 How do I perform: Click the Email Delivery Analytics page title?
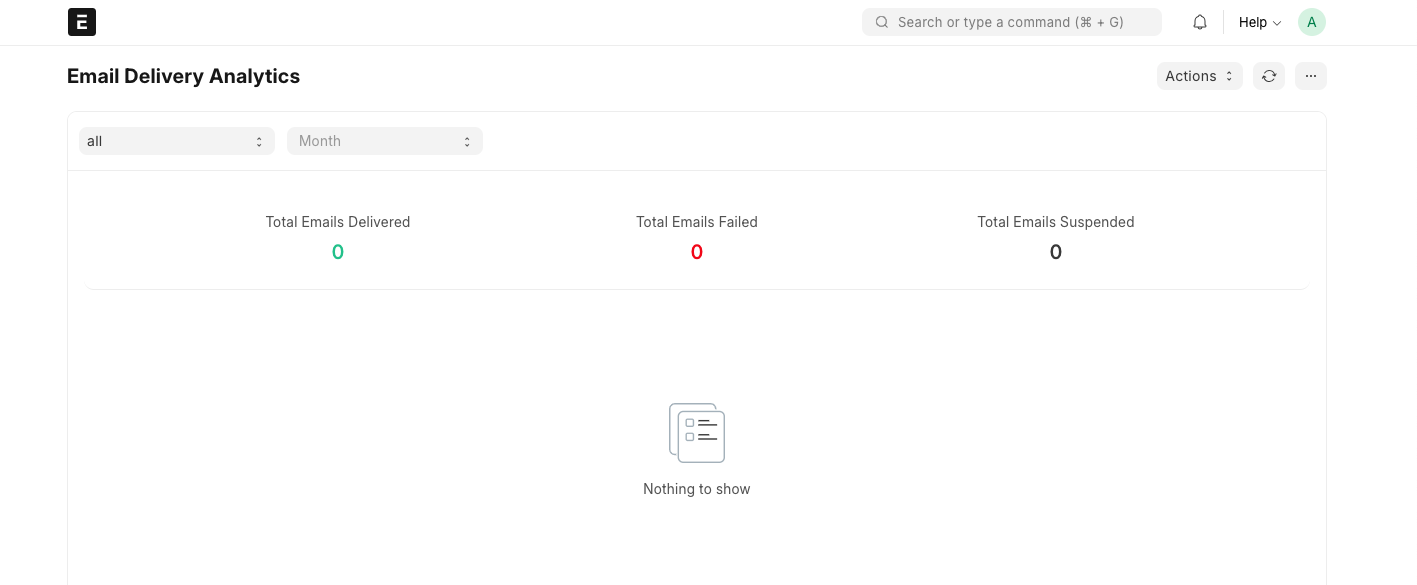tap(183, 76)
